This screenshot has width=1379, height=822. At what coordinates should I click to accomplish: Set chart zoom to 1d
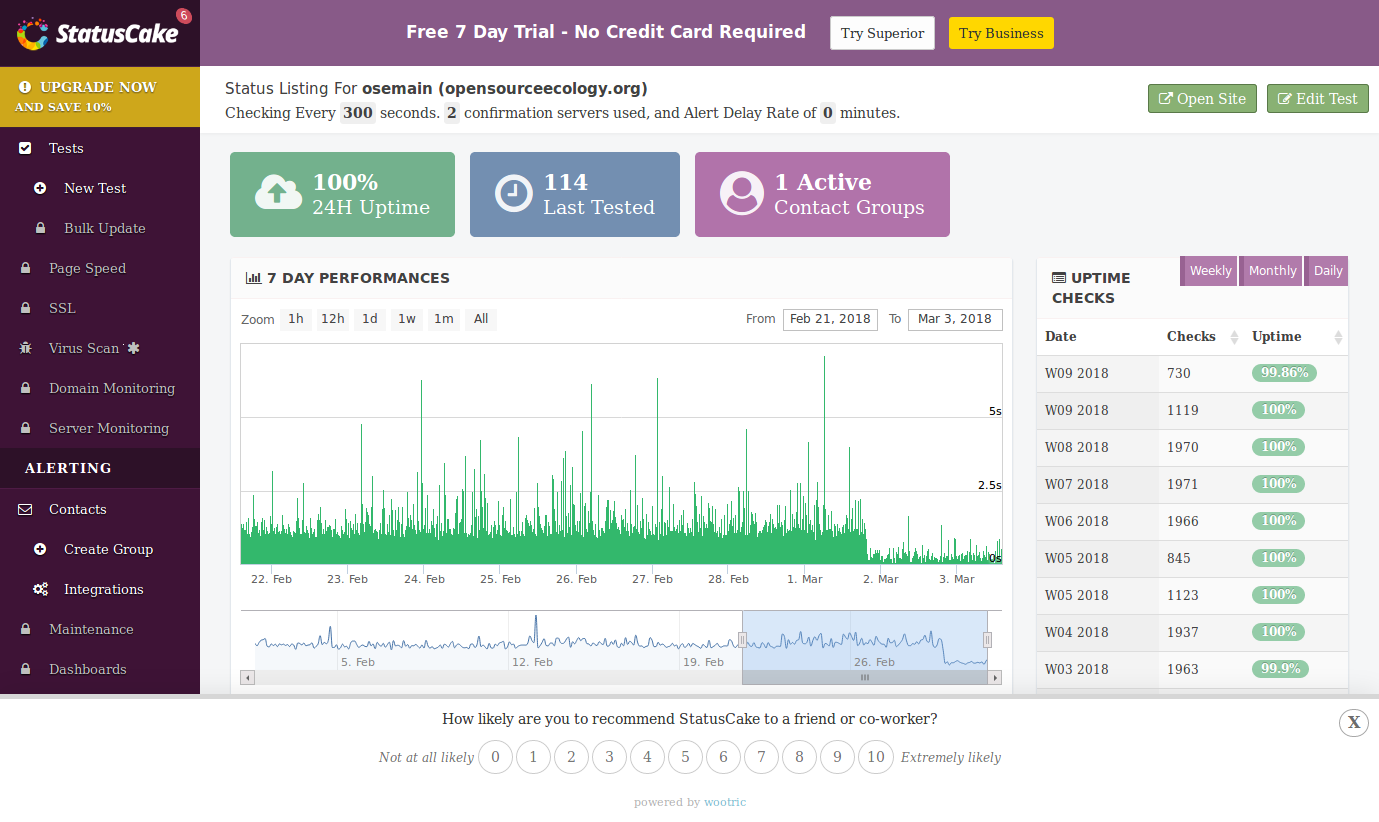pos(370,319)
